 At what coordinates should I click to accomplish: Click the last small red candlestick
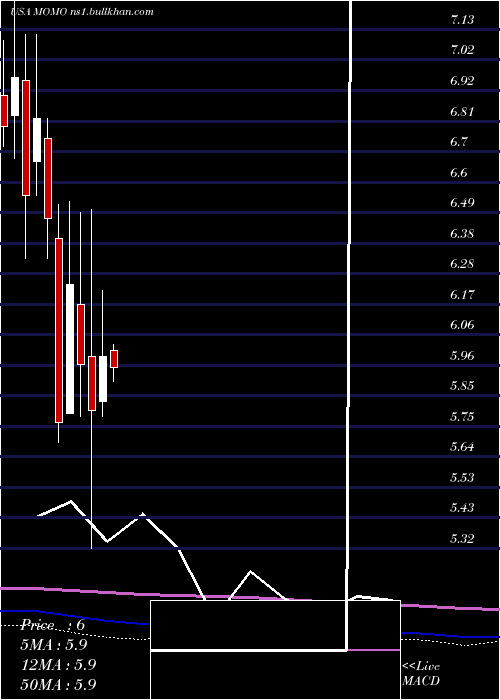pos(114,359)
